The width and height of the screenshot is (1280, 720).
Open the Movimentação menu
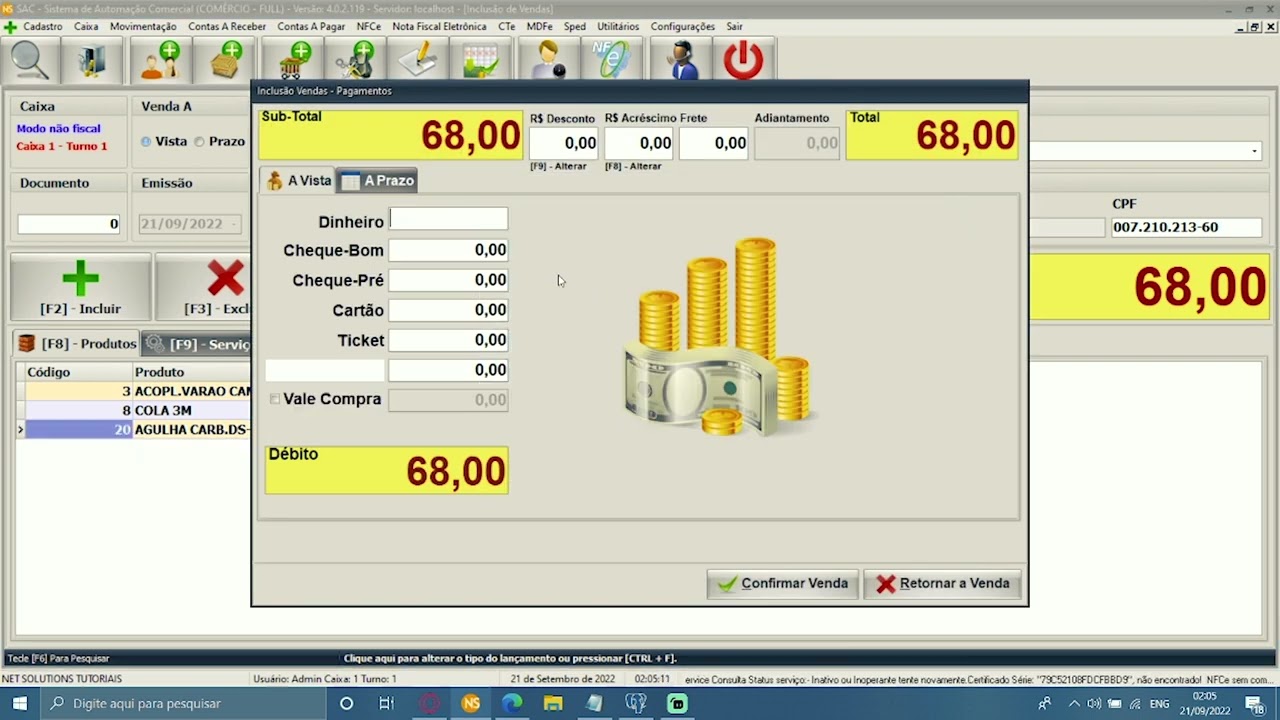tap(143, 26)
